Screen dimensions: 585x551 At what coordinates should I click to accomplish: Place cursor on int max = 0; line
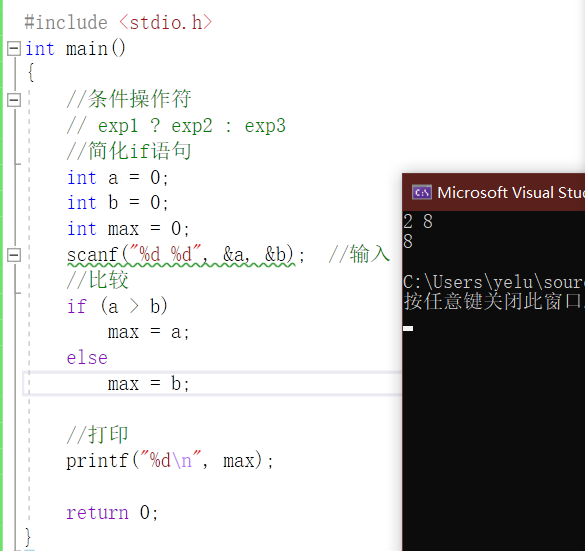click(x=128, y=228)
